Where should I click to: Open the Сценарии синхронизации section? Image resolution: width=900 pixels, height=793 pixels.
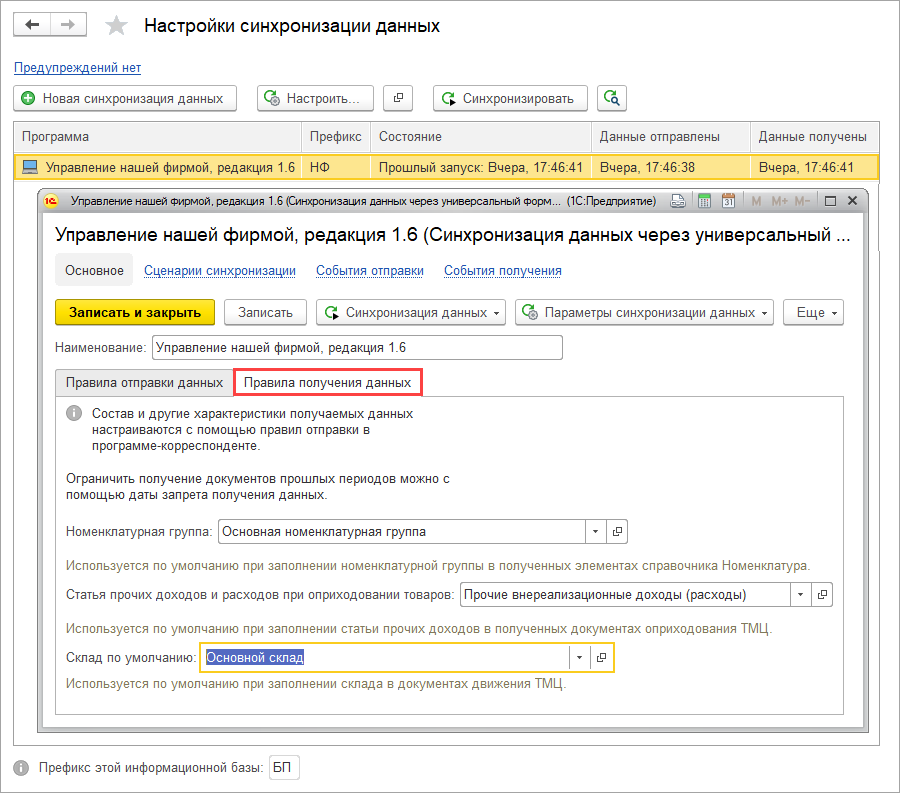click(220, 270)
